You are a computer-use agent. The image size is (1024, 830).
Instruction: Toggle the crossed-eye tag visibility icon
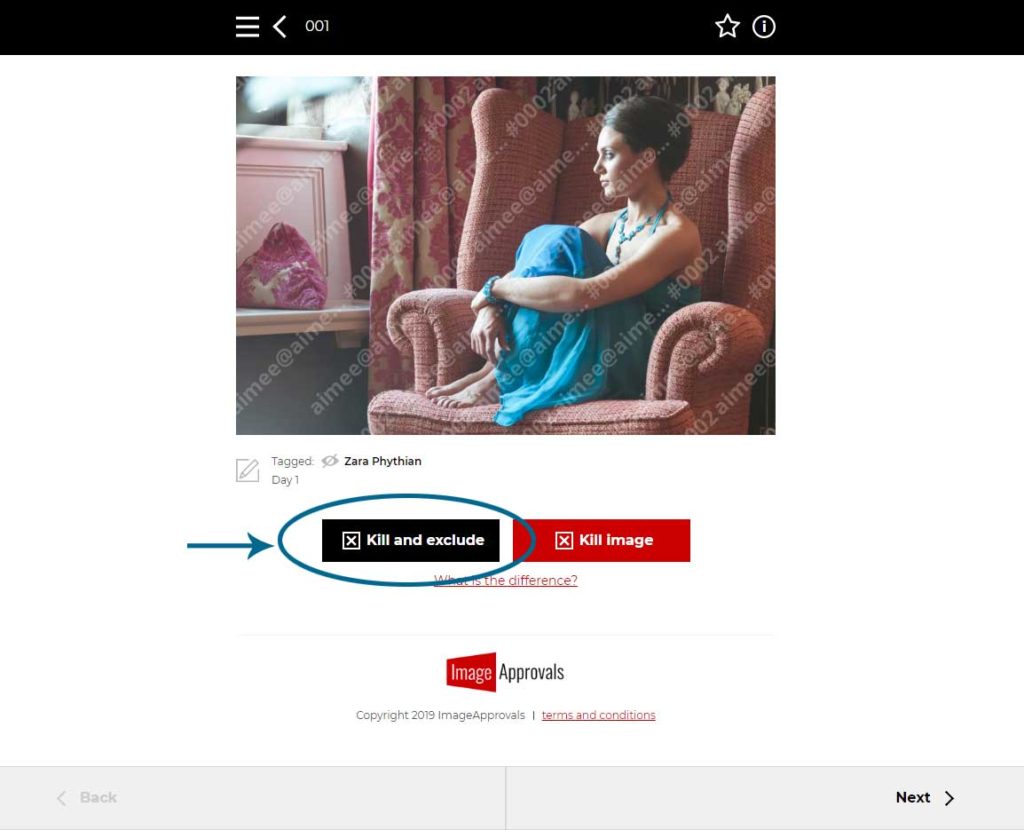(330, 461)
